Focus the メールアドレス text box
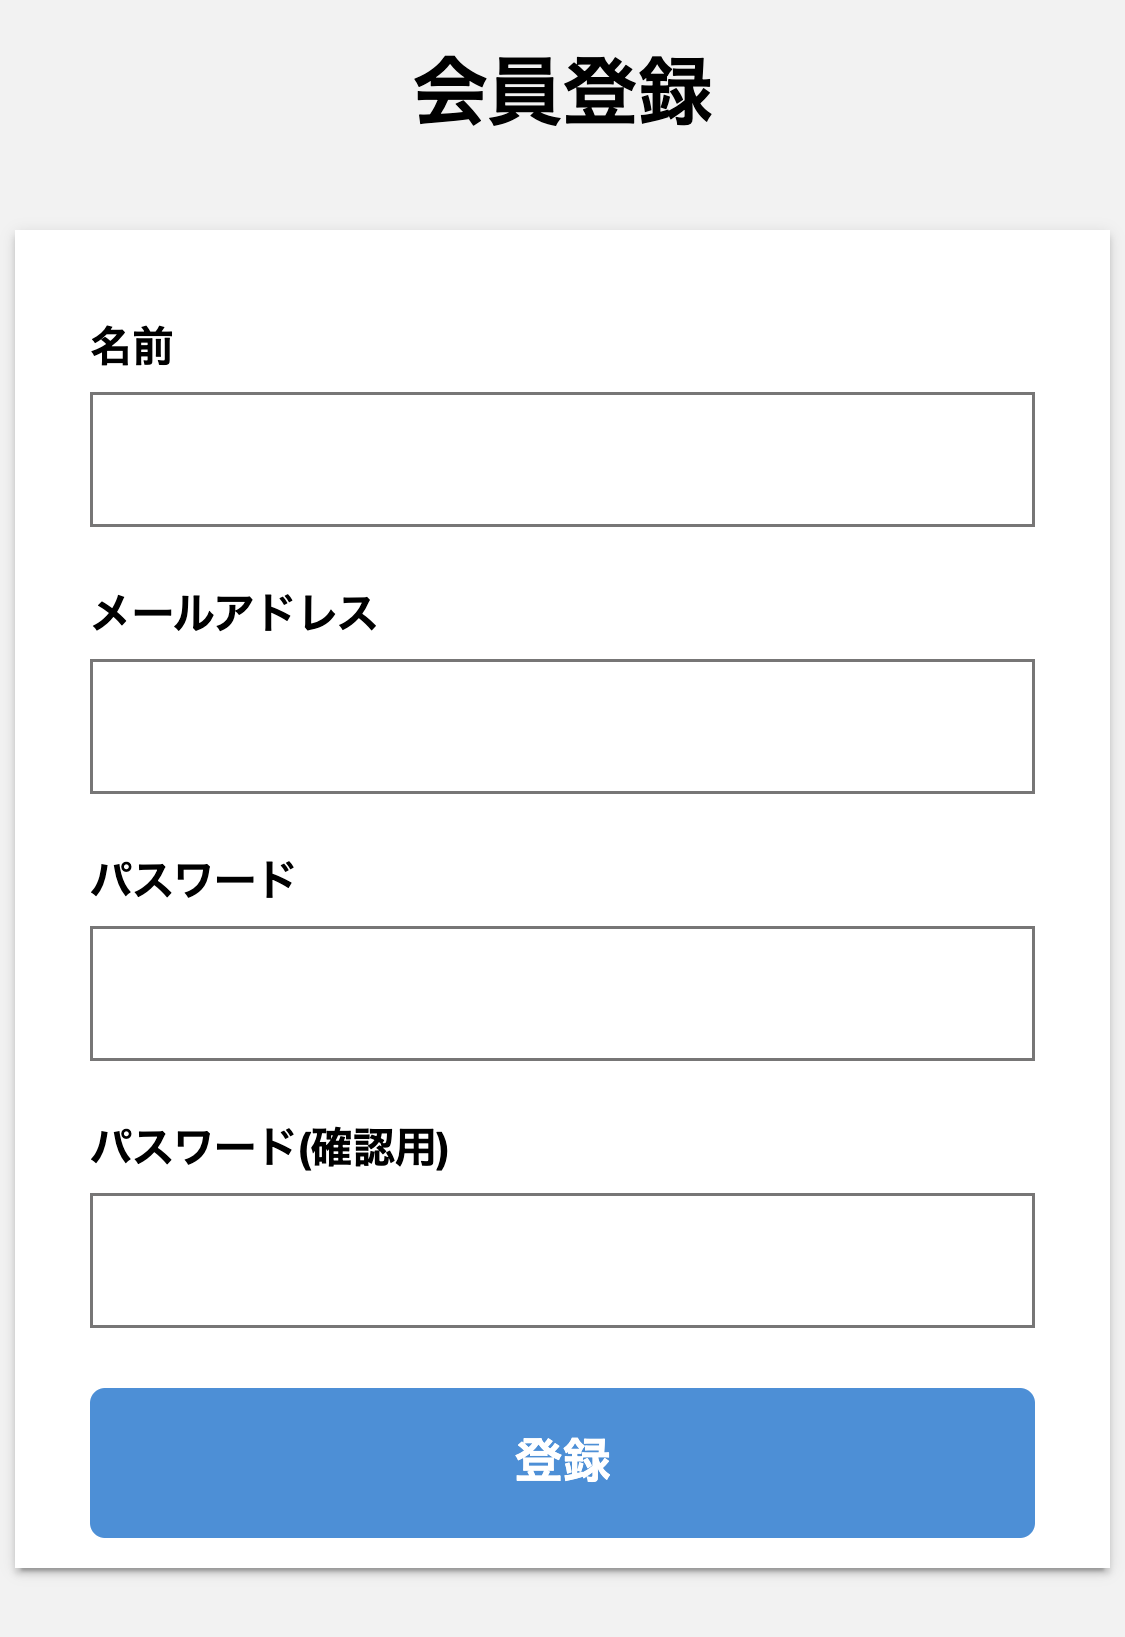The image size is (1125, 1637). [x=562, y=726]
